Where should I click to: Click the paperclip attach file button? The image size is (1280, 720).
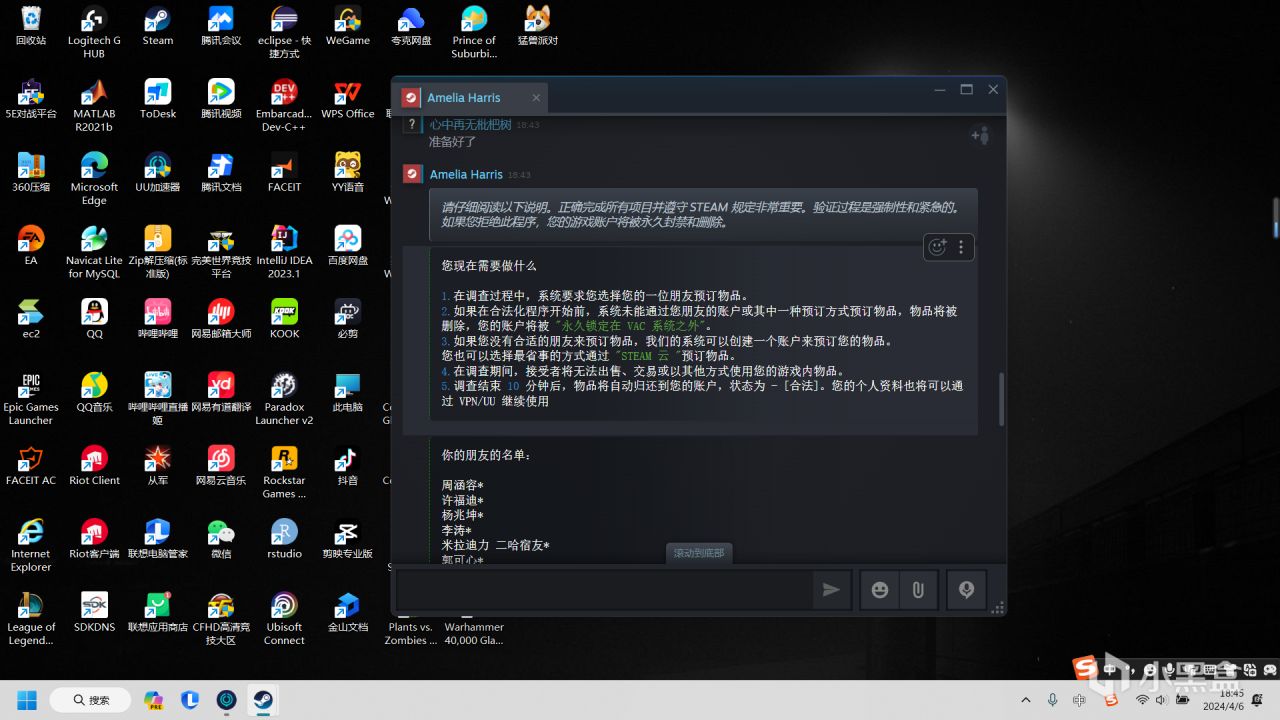point(917,590)
